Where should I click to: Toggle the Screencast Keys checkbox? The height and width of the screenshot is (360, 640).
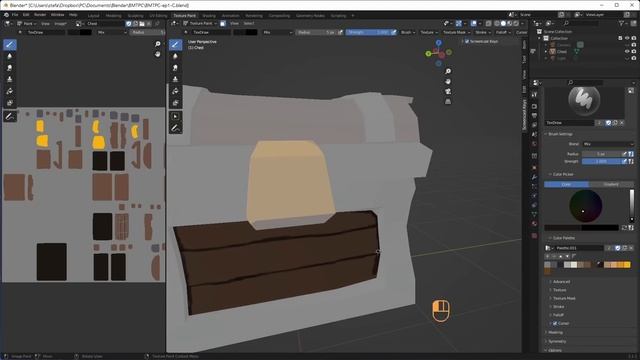click(x=467, y=41)
